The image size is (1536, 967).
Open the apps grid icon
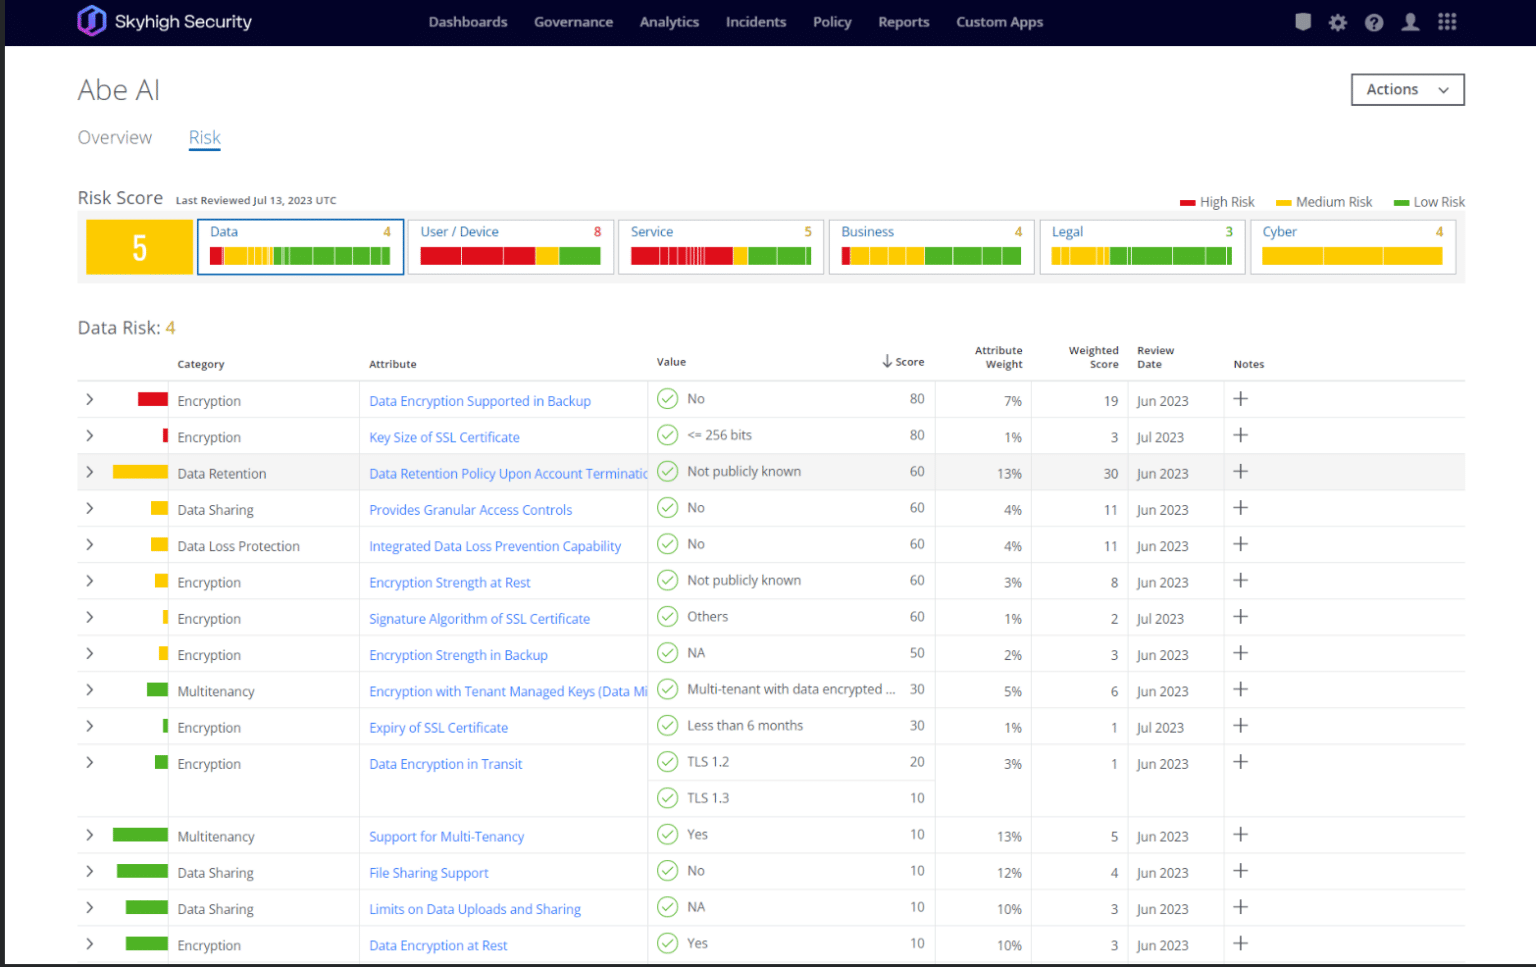click(x=1447, y=21)
